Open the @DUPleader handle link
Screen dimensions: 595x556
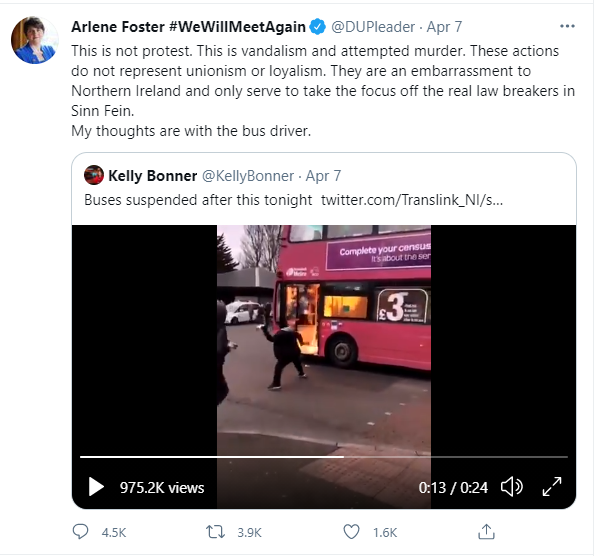(373, 27)
